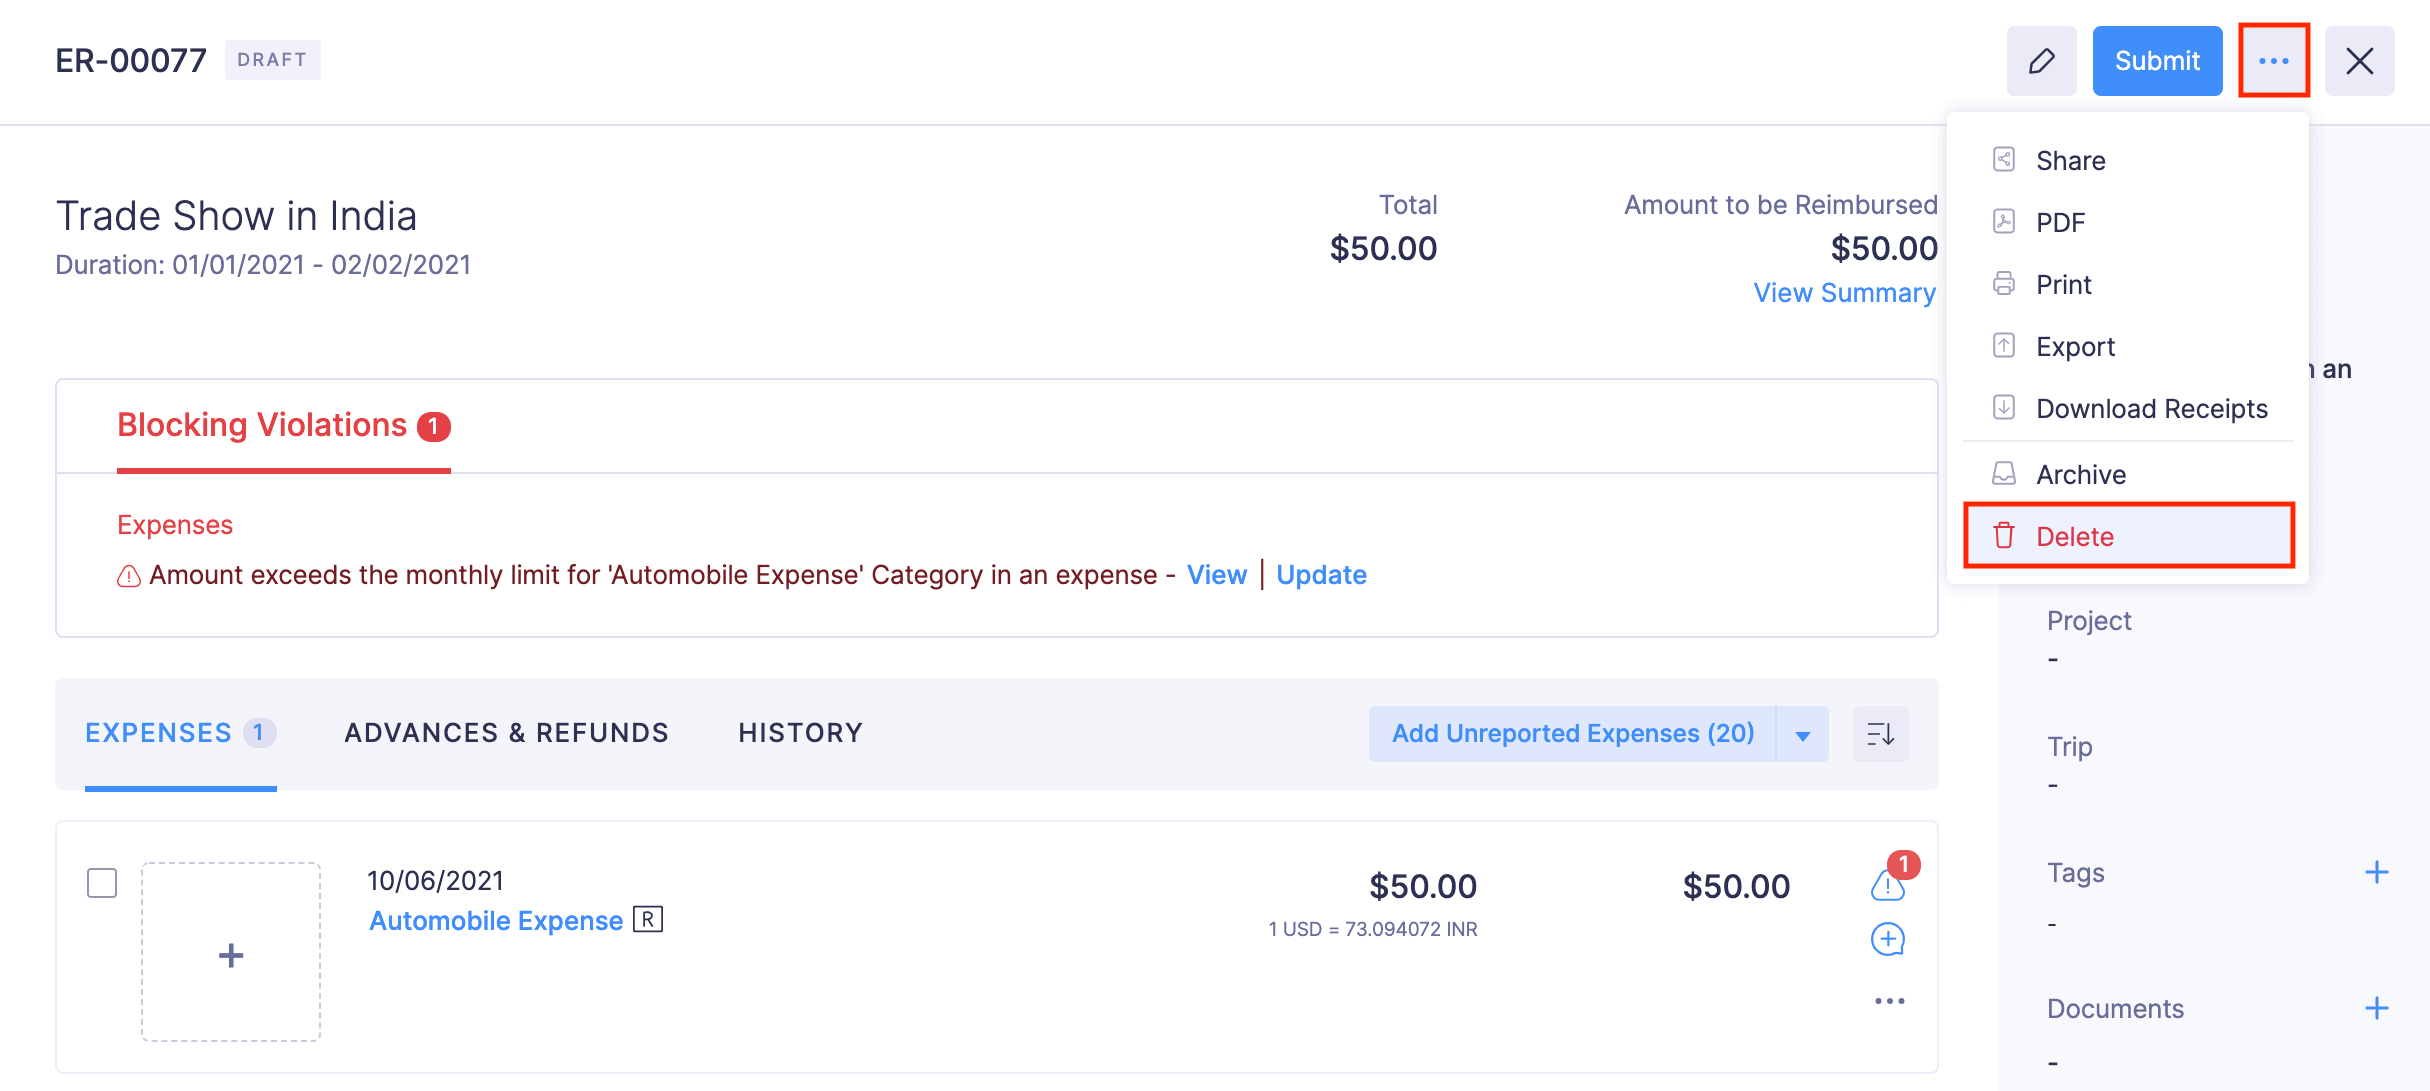Close the report with the X icon
The width and height of the screenshot is (2430, 1091).
pyautogui.click(x=2359, y=61)
